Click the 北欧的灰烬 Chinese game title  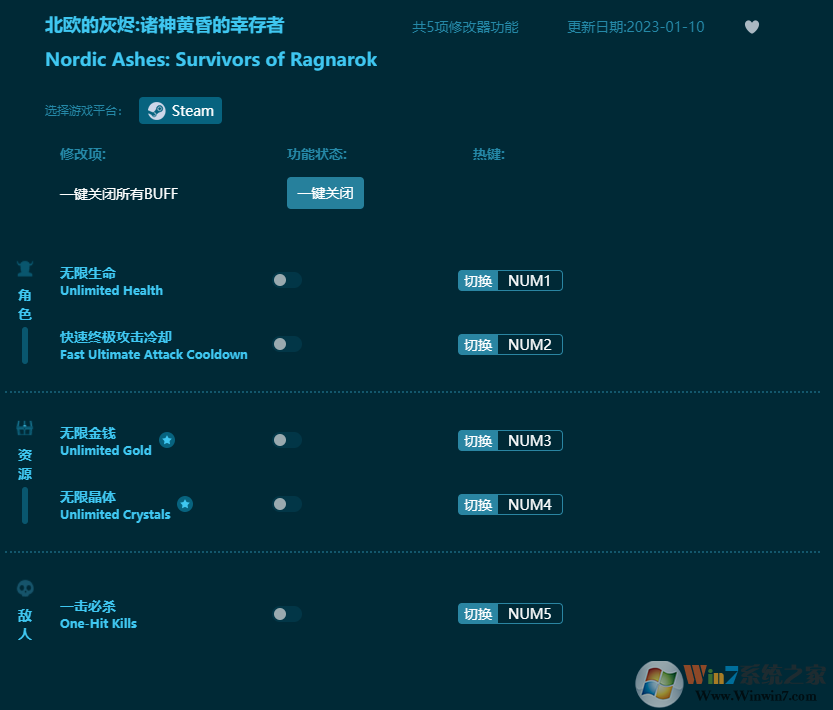pyautogui.click(x=165, y=26)
